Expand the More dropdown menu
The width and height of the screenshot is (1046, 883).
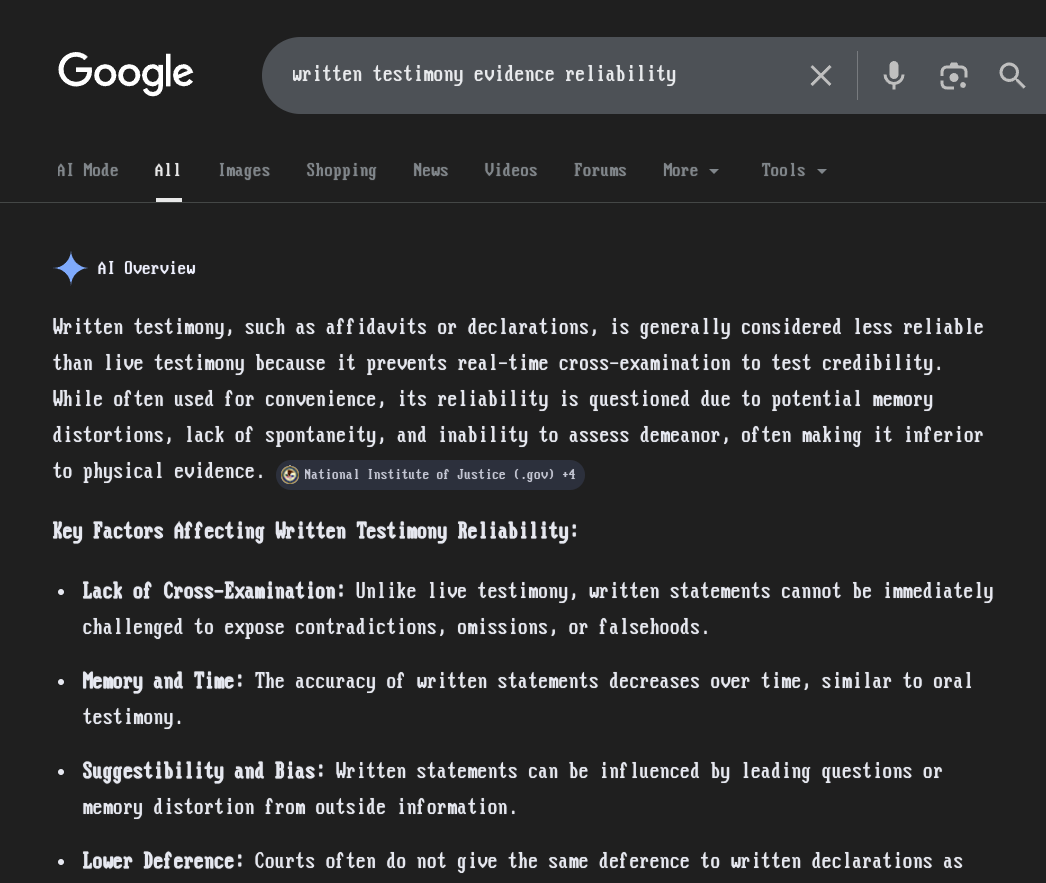(690, 171)
